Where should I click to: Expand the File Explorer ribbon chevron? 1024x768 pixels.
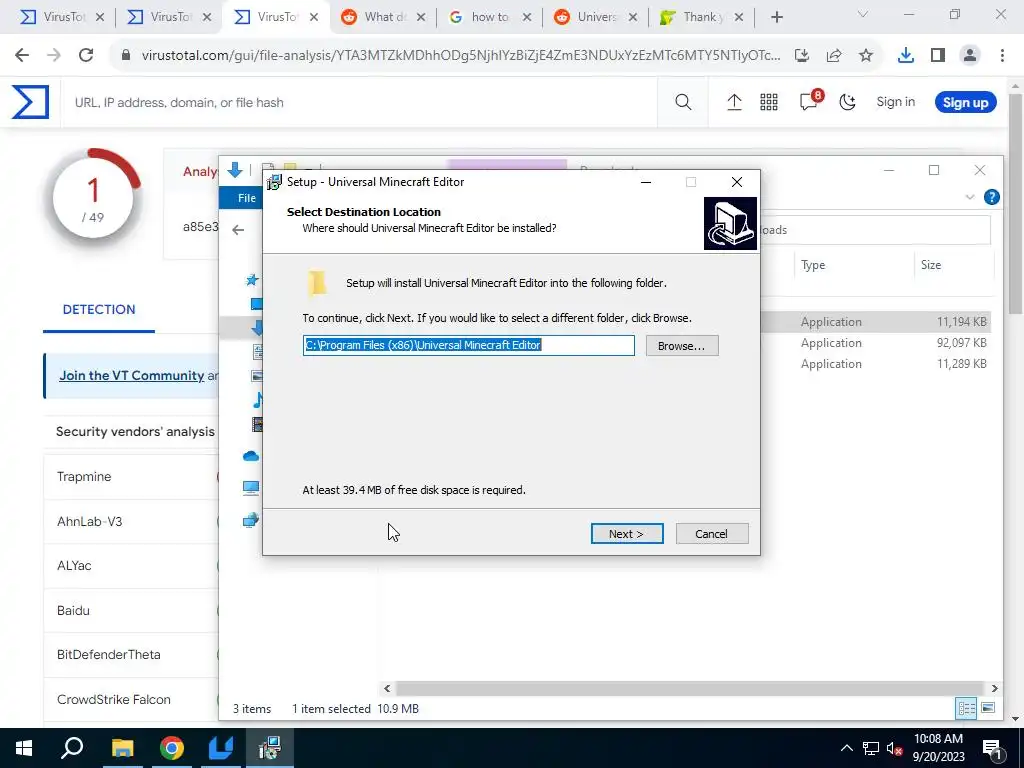point(970,197)
